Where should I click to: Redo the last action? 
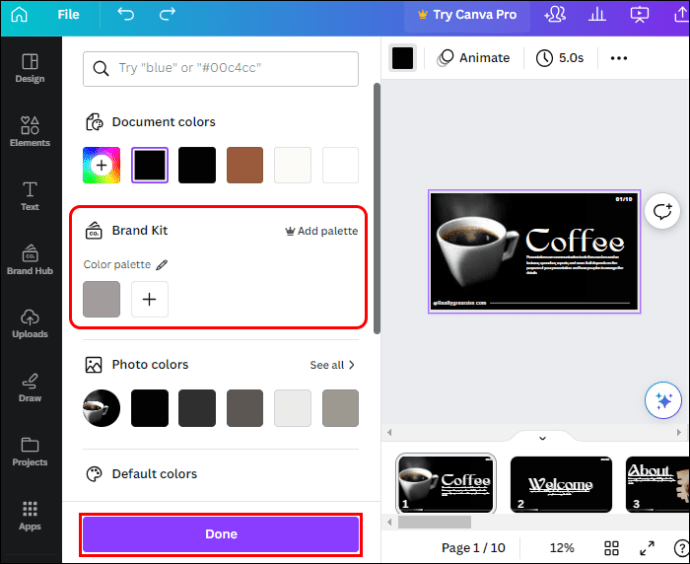[x=167, y=14]
